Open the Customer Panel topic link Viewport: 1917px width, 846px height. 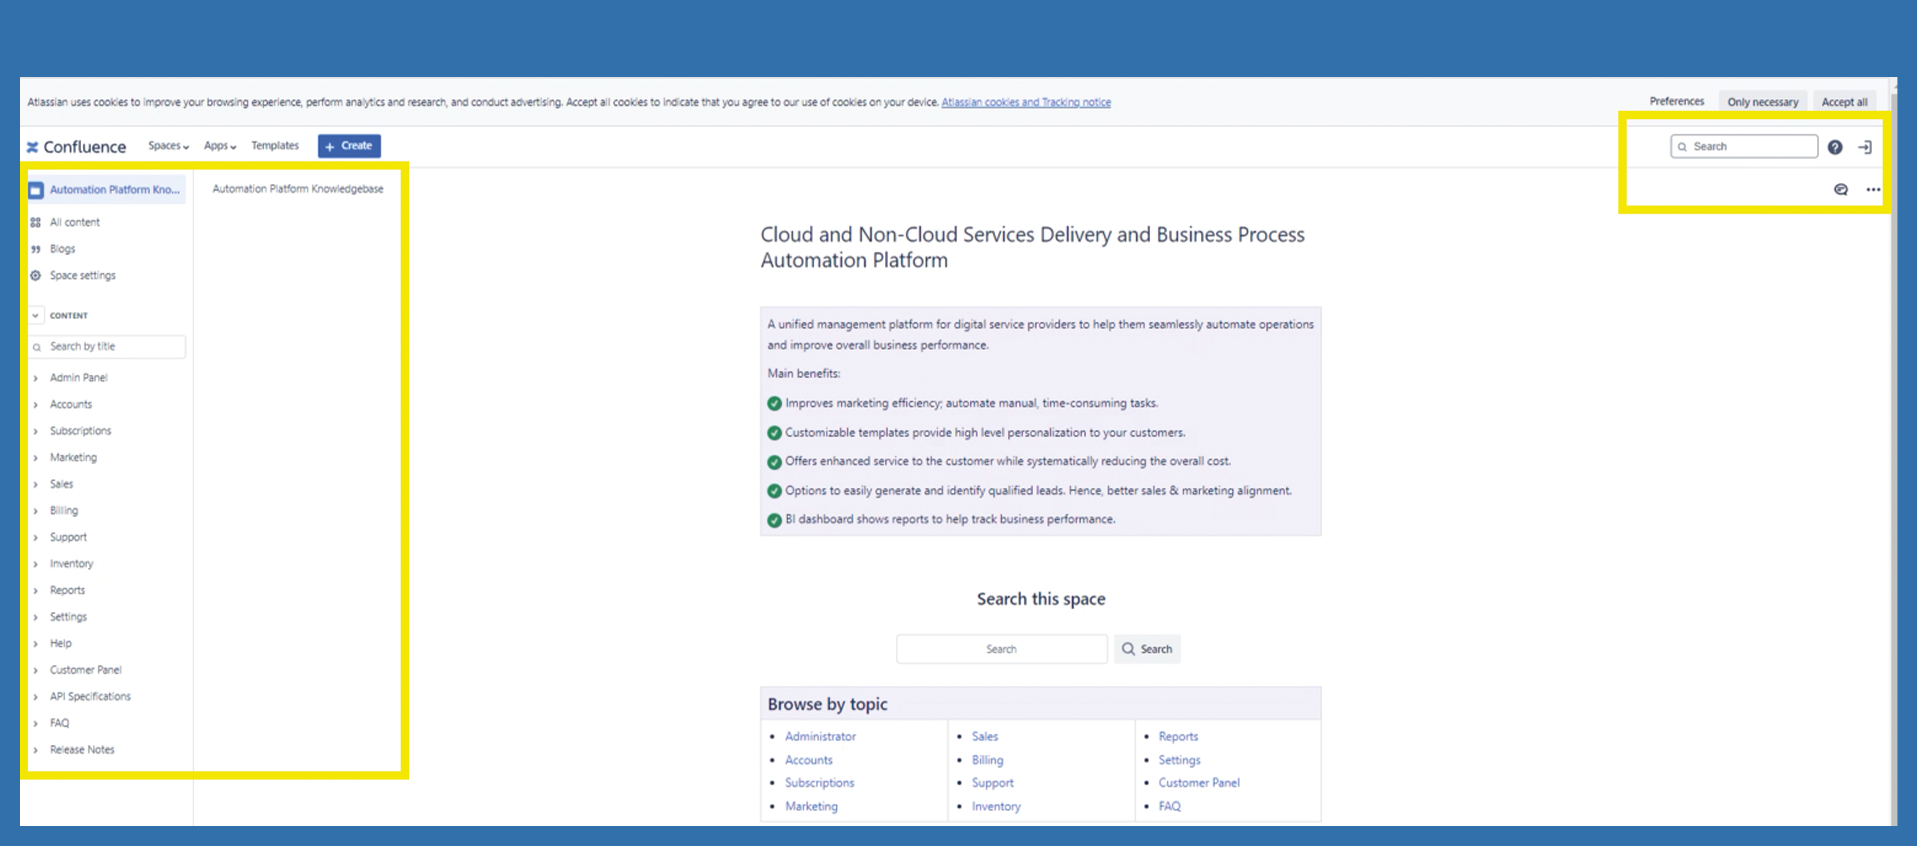click(1199, 783)
